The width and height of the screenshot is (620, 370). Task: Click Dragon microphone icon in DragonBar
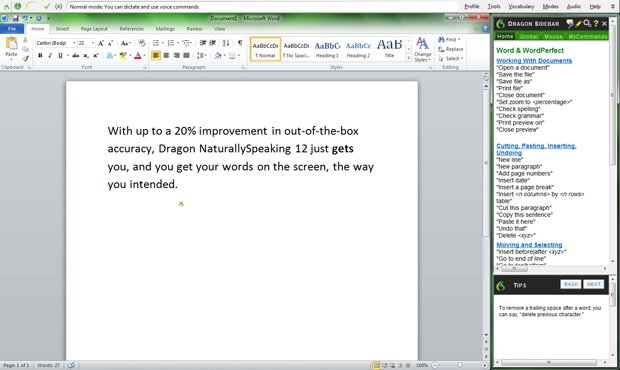(18, 6)
